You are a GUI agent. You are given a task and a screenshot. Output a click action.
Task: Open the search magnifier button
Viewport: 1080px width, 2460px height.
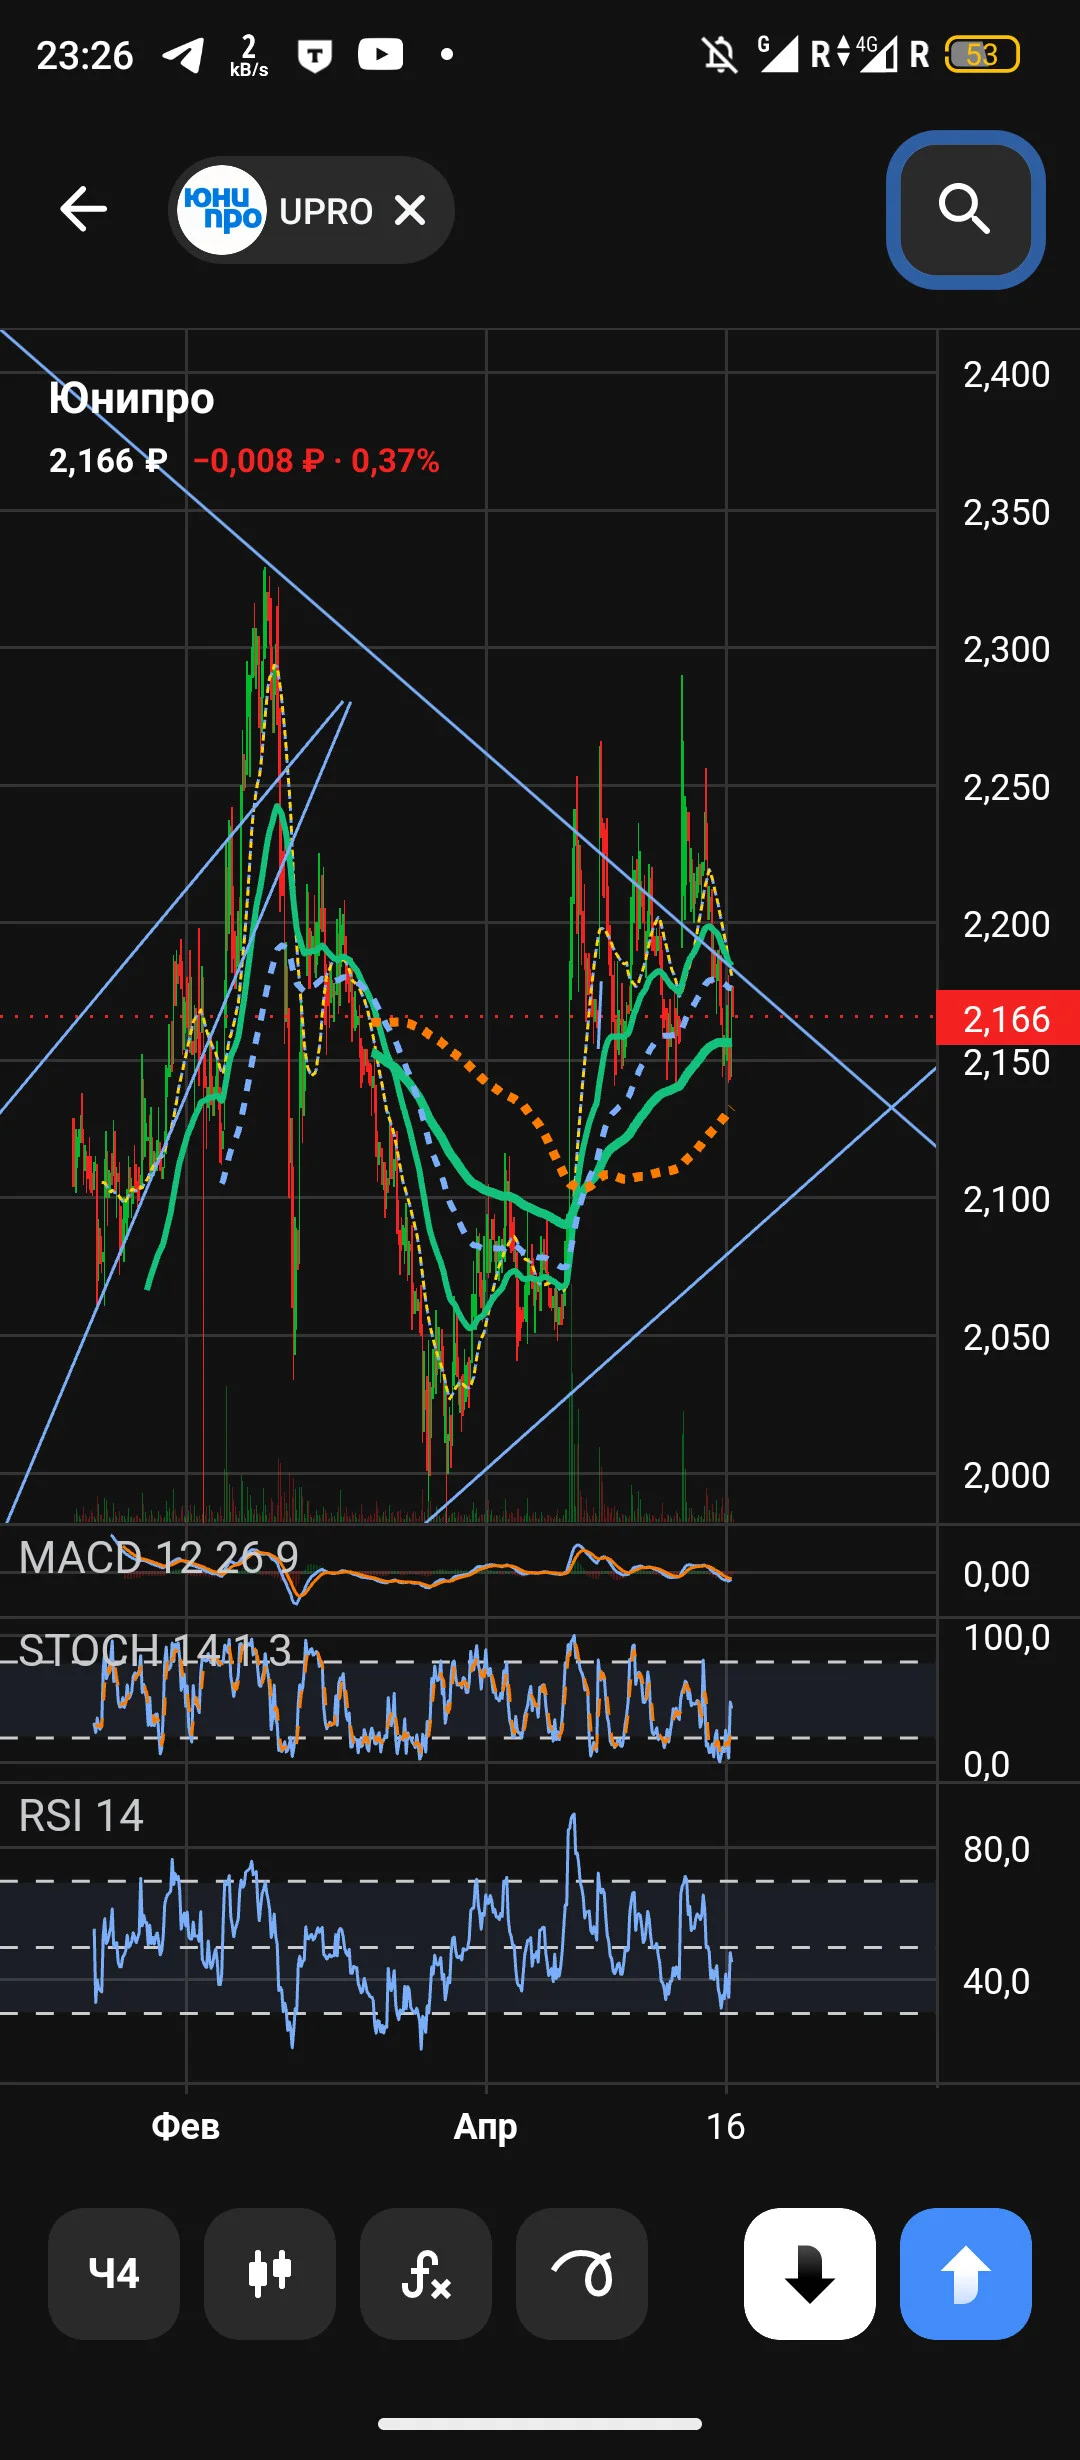(965, 210)
